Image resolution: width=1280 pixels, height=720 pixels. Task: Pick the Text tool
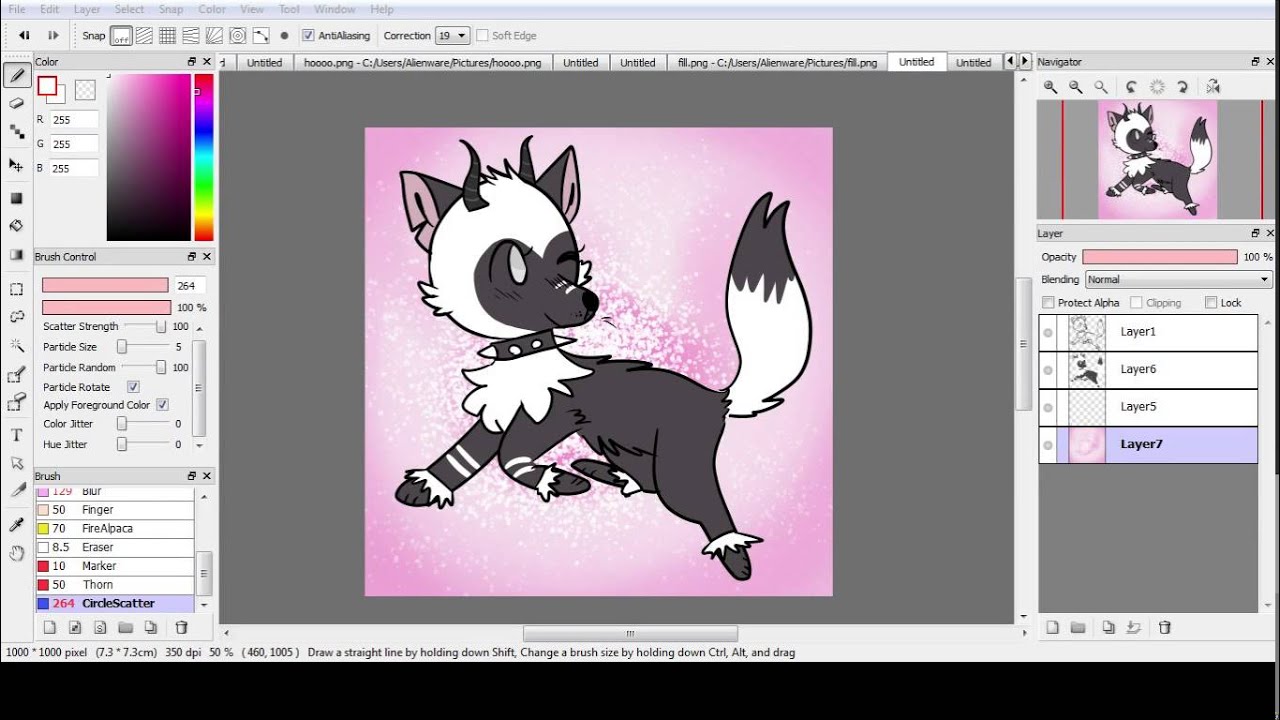click(16, 435)
